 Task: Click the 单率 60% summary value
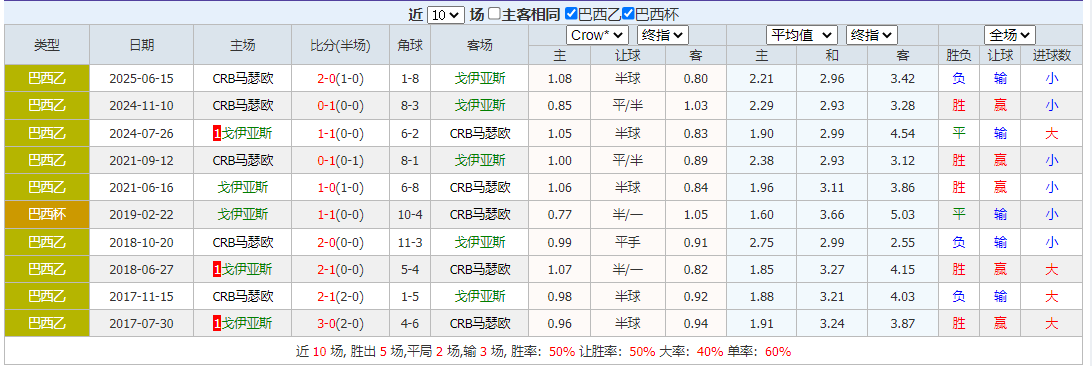778,352
